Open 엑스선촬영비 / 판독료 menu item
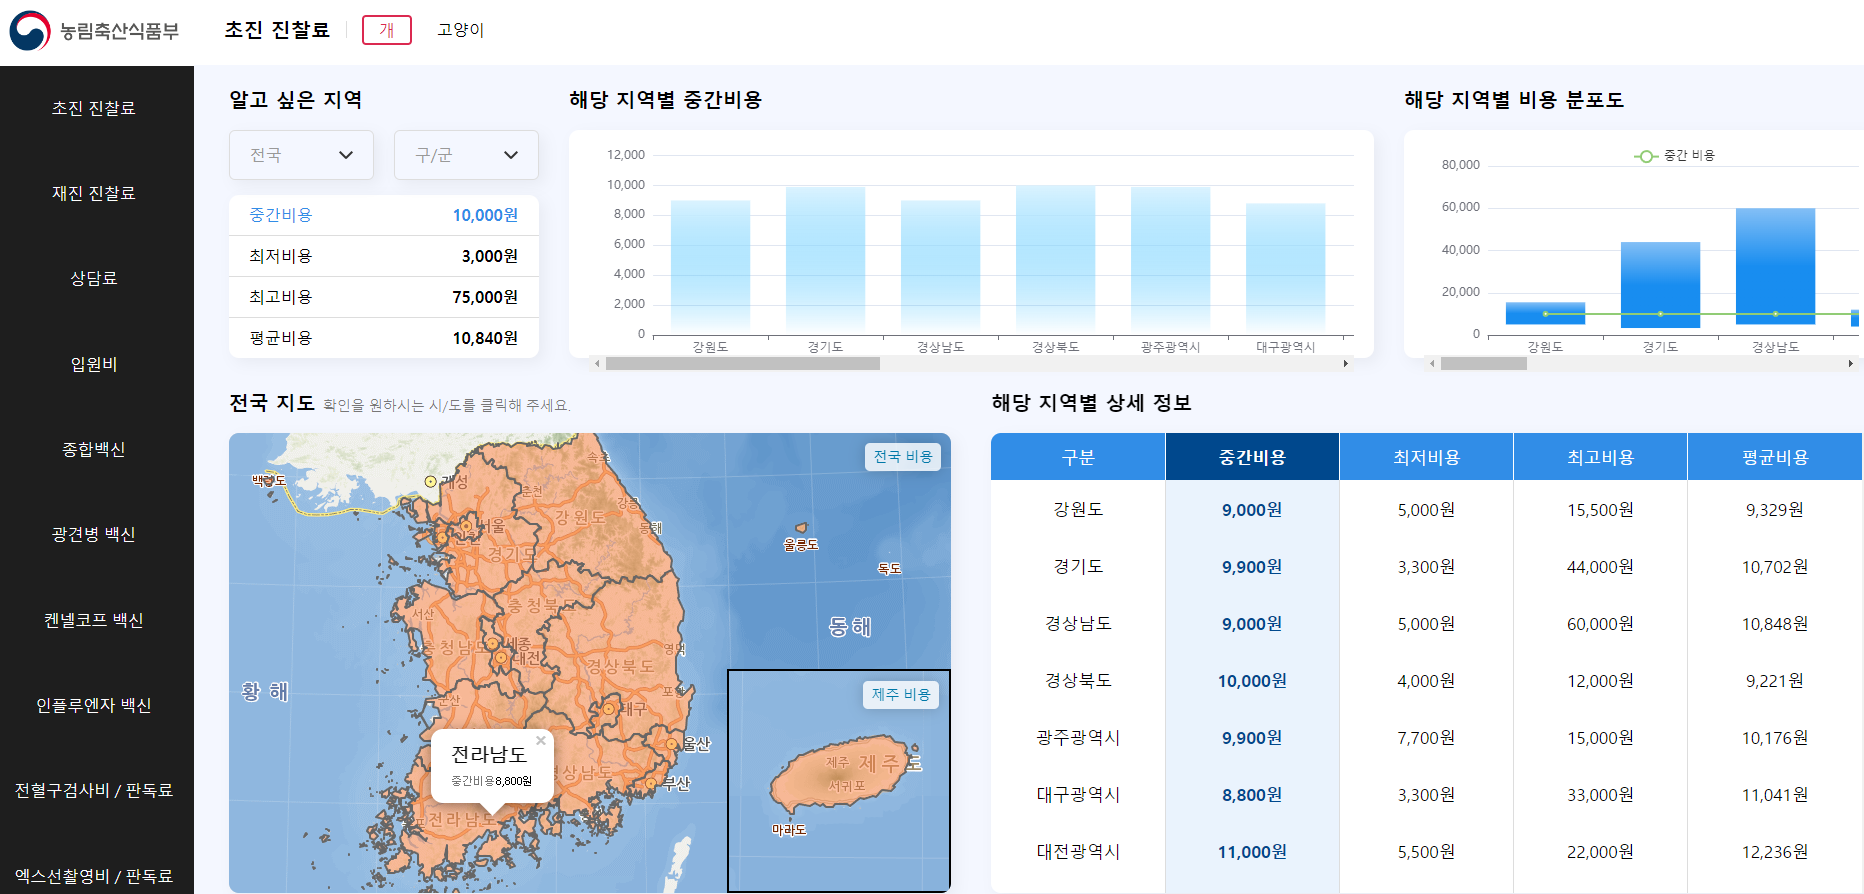This screenshot has height=894, width=1864. tap(94, 876)
